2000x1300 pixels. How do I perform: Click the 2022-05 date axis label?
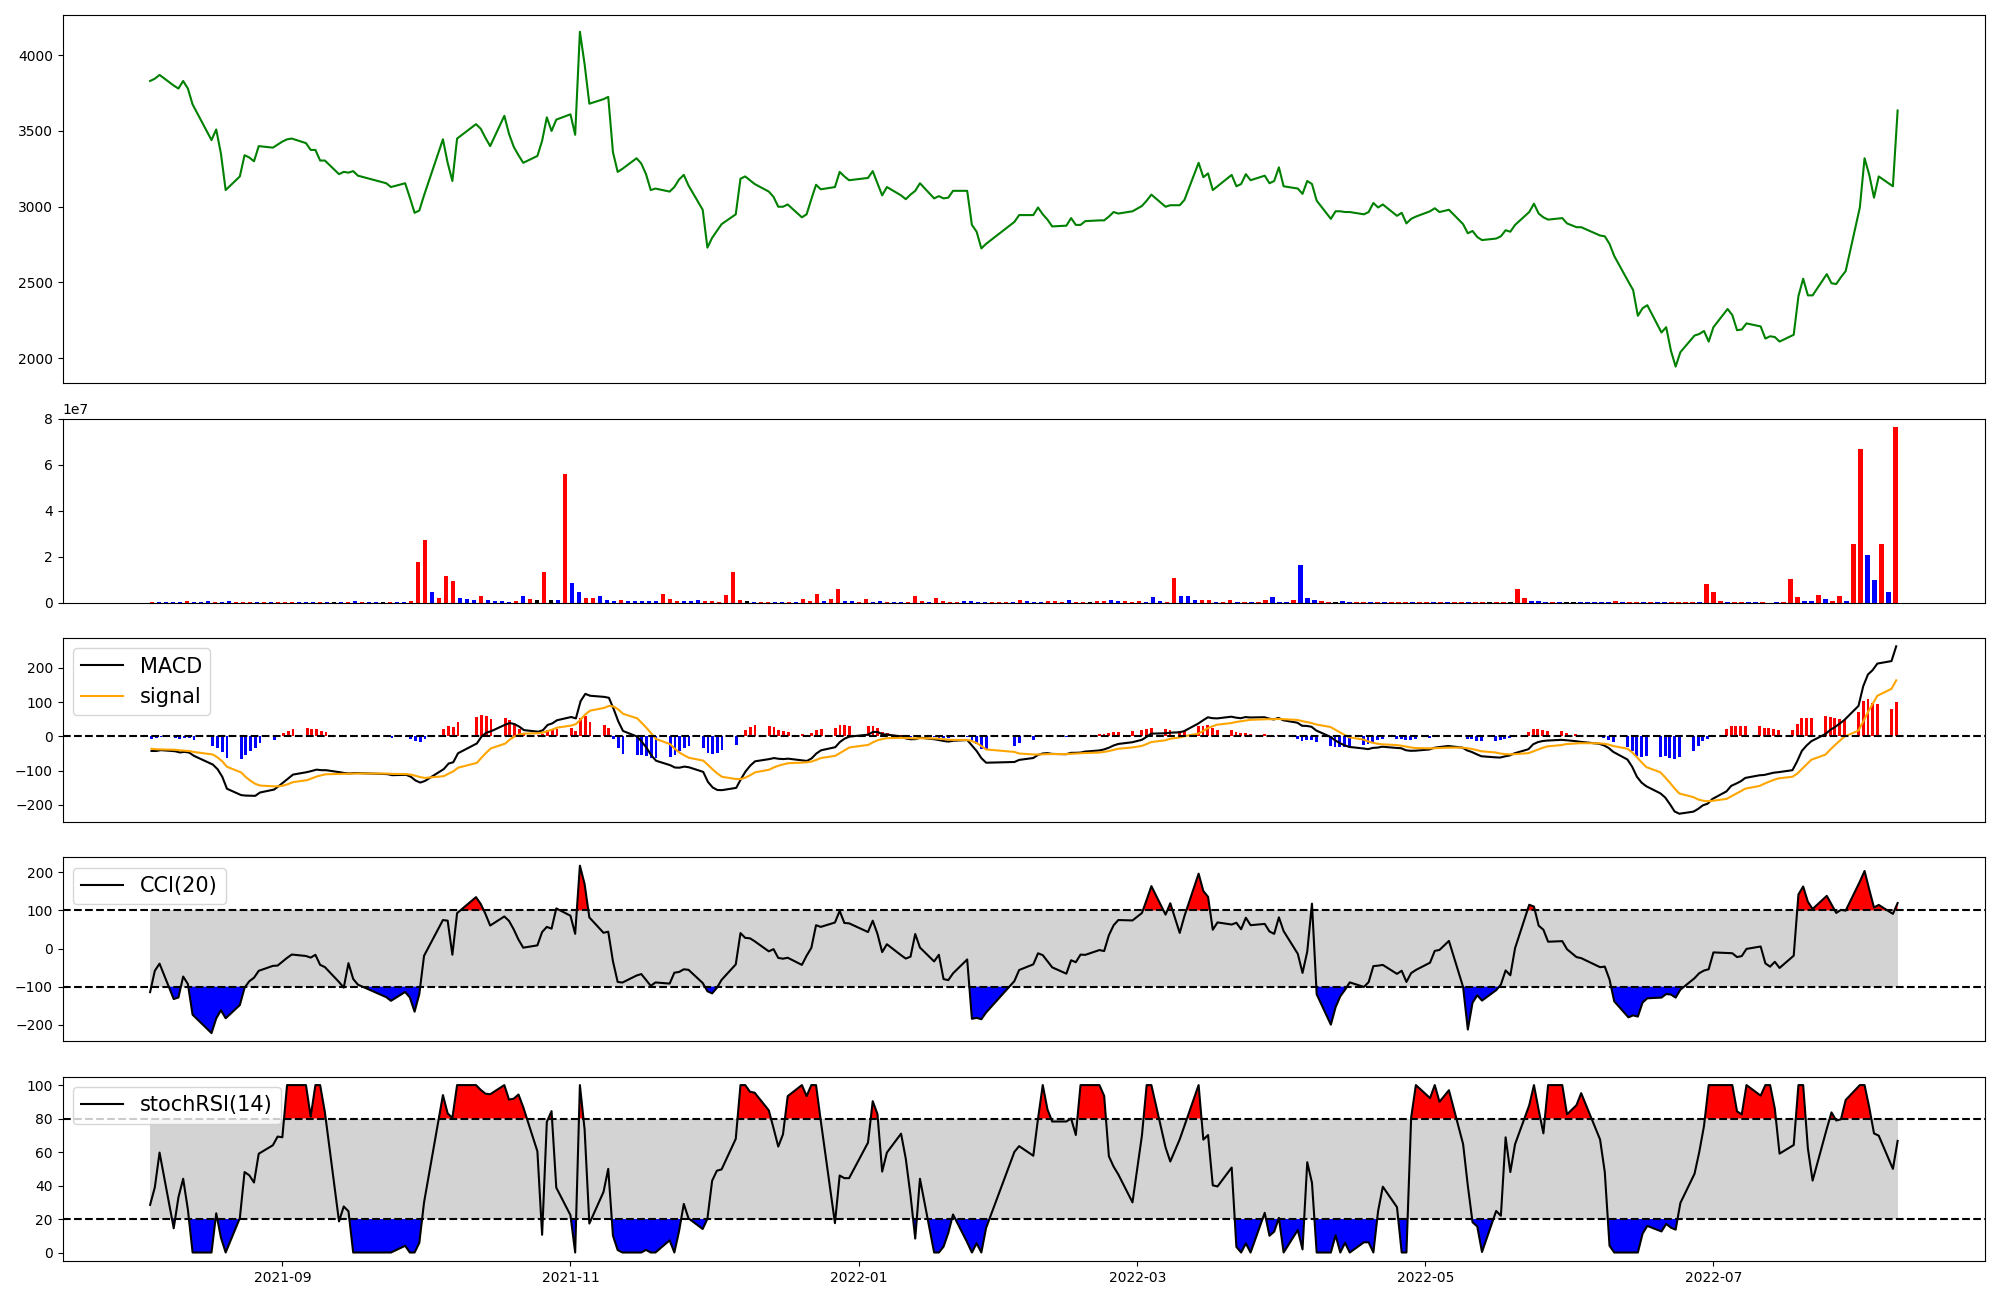point(1425,1277)
